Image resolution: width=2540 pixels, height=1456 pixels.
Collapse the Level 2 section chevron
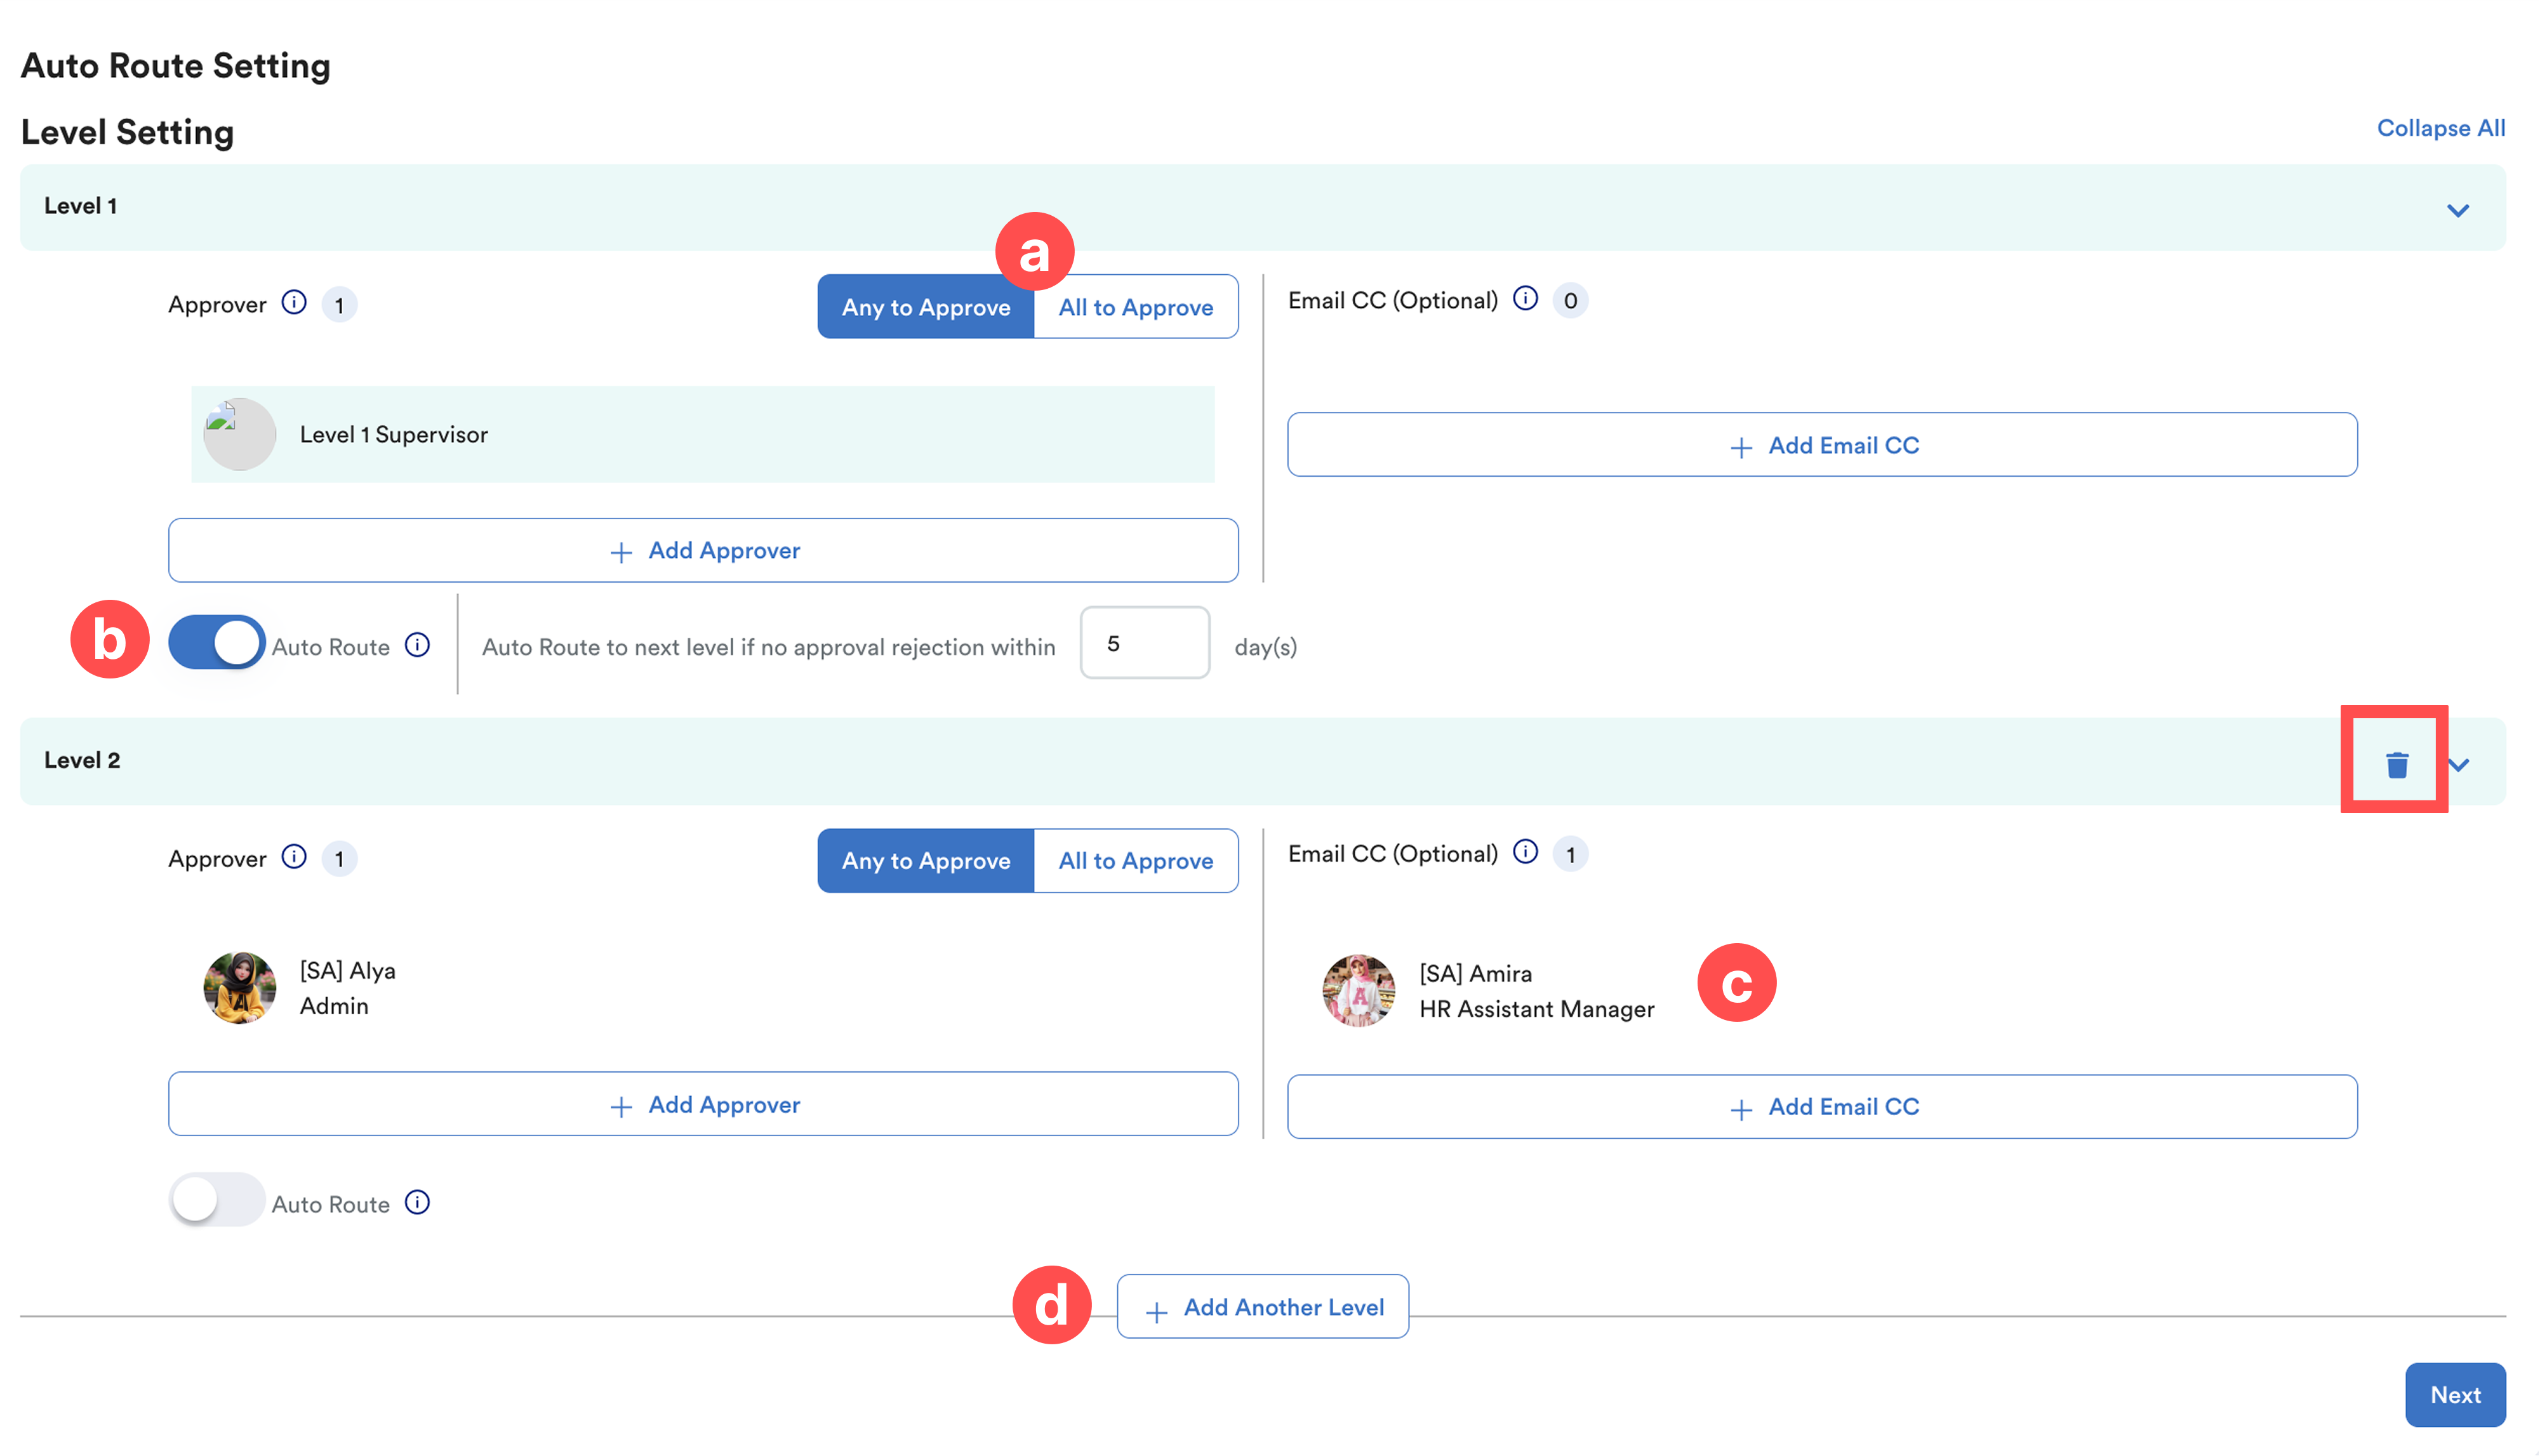point(2459,765)
